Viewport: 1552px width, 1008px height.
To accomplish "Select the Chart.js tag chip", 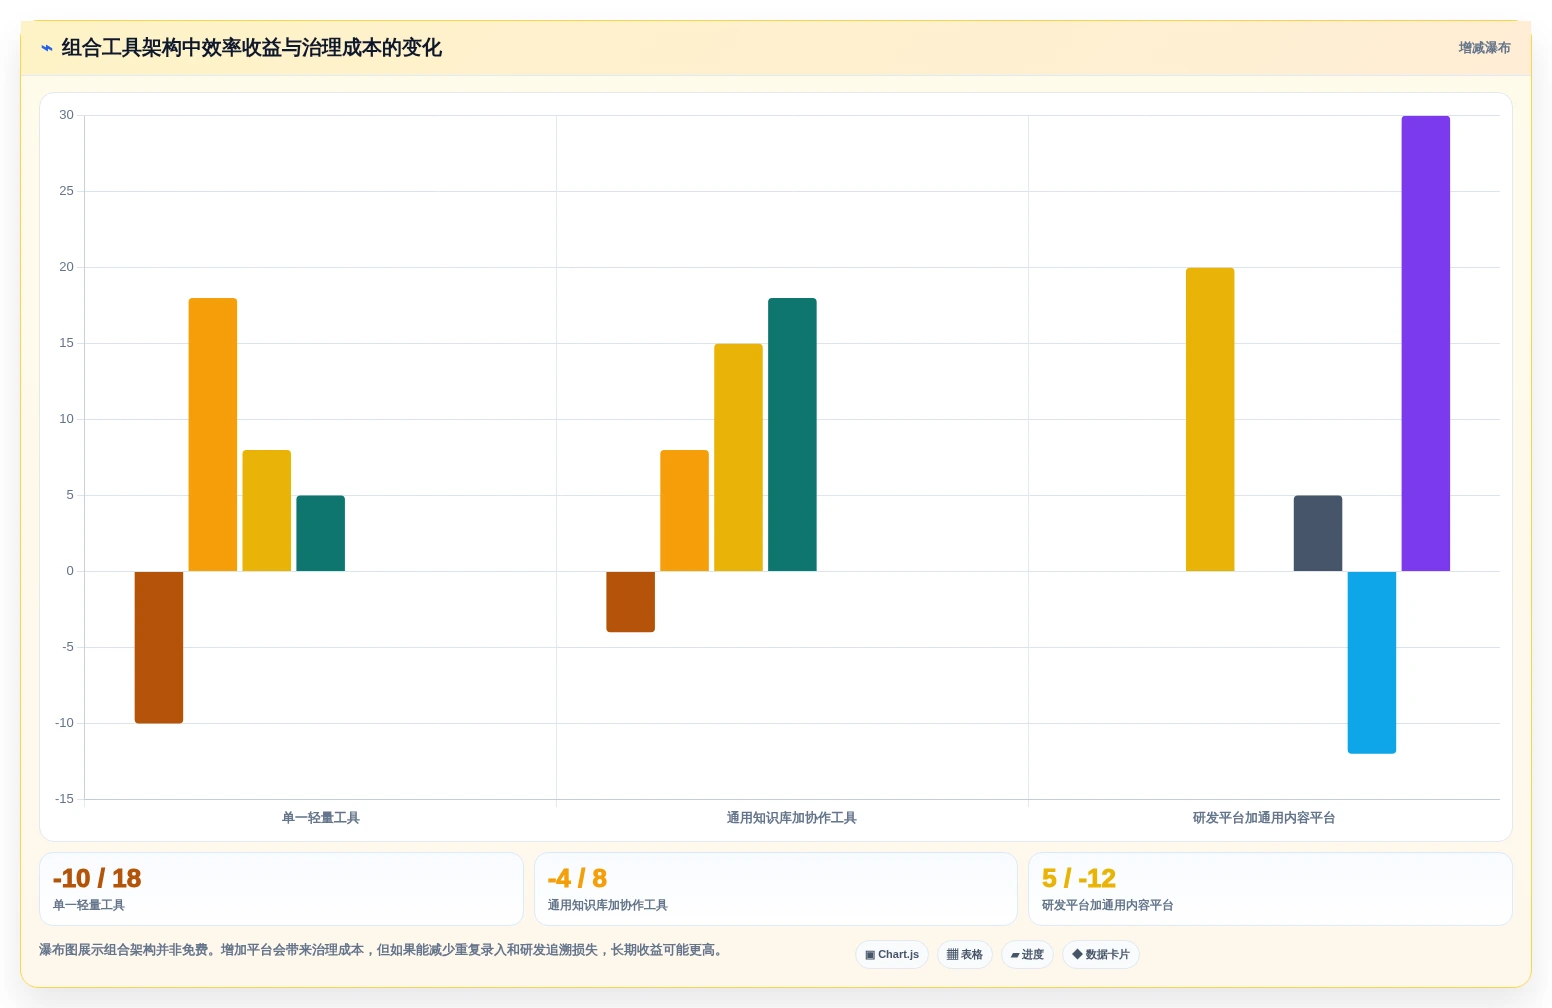I will tap(892, 954).
